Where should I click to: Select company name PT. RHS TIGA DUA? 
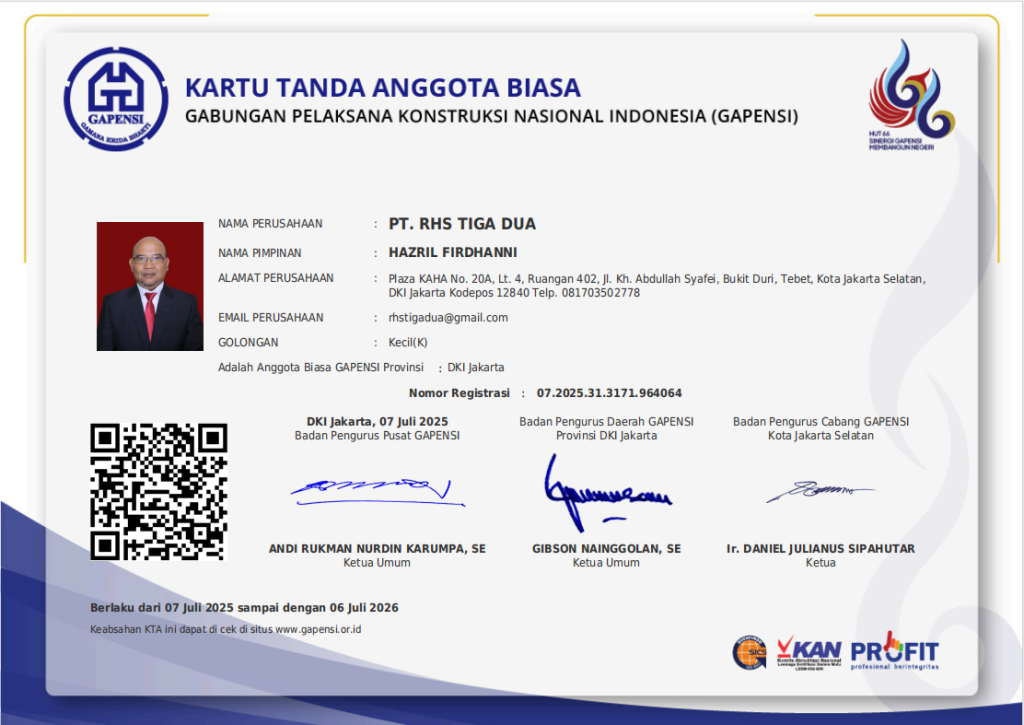462,224
